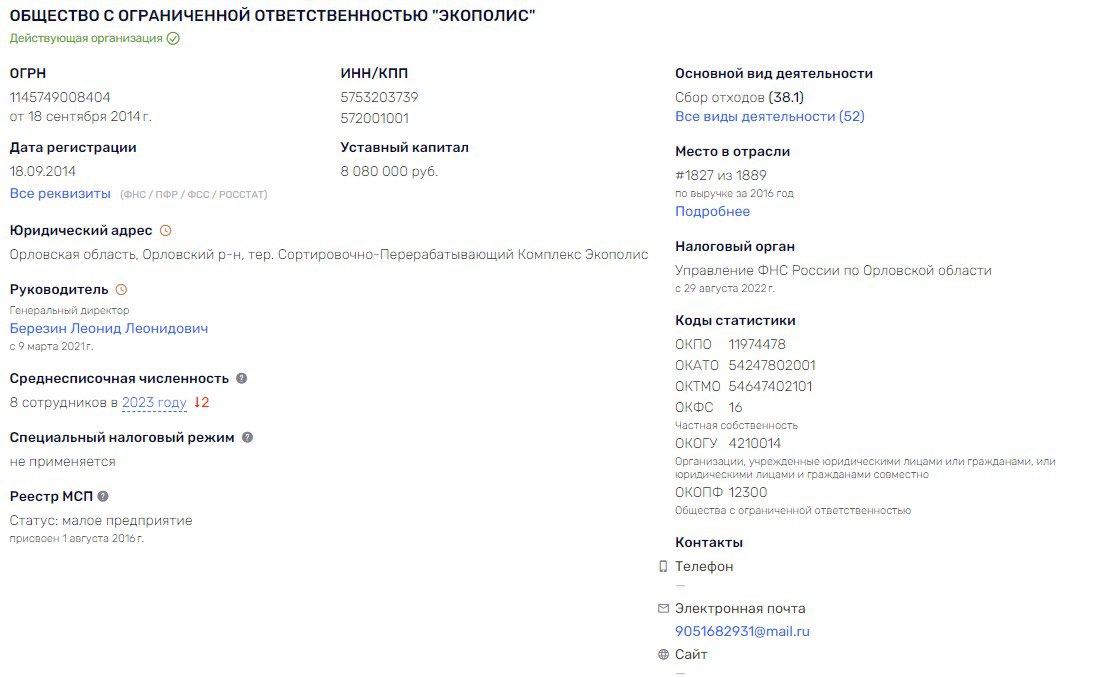Click the 9051682931@mail.ru email address
This screenshot has height=677, width=1117.
[742, 631]
